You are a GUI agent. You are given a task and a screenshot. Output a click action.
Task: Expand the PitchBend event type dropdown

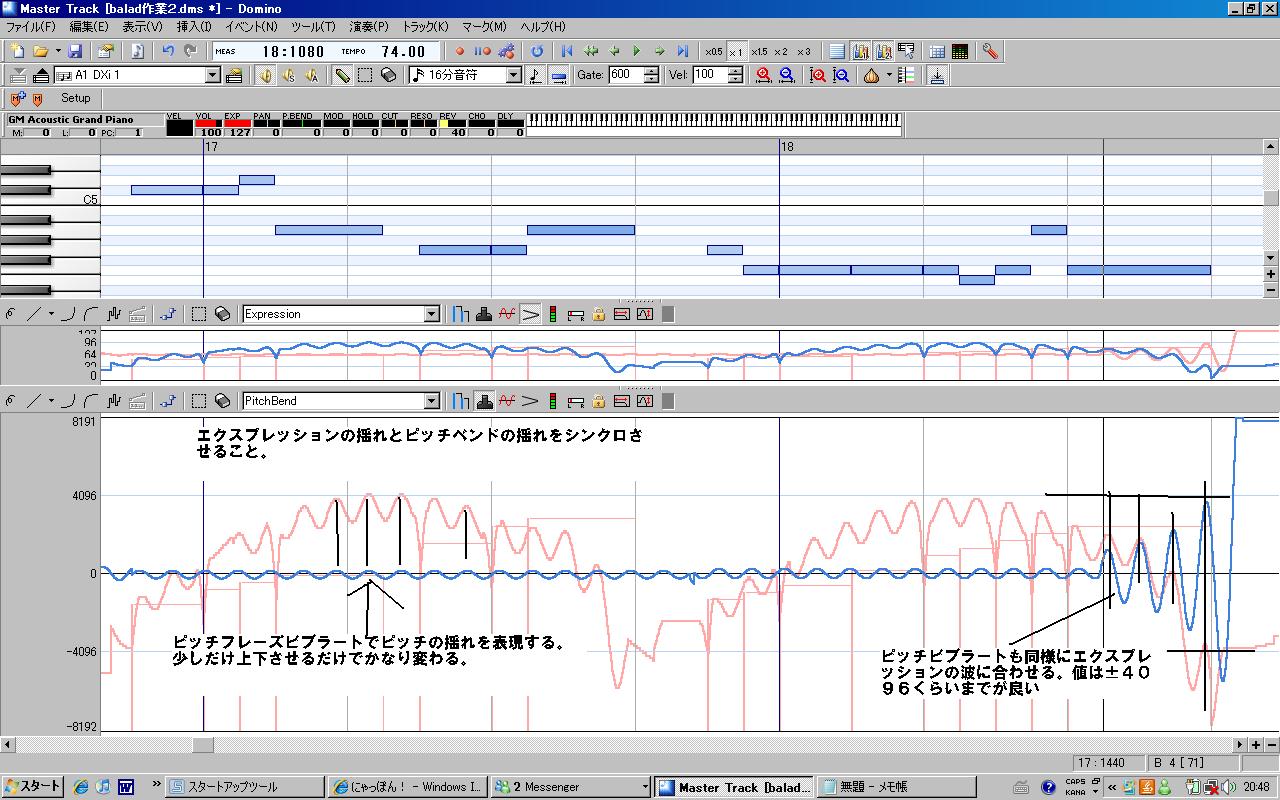tap(432, 401)
